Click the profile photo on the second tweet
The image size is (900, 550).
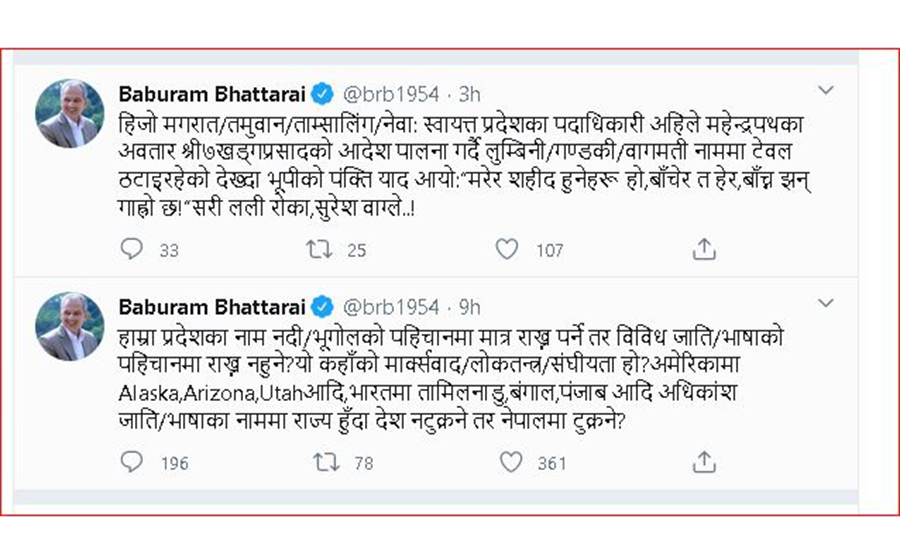pyautogui.click(x=69, y=326)
